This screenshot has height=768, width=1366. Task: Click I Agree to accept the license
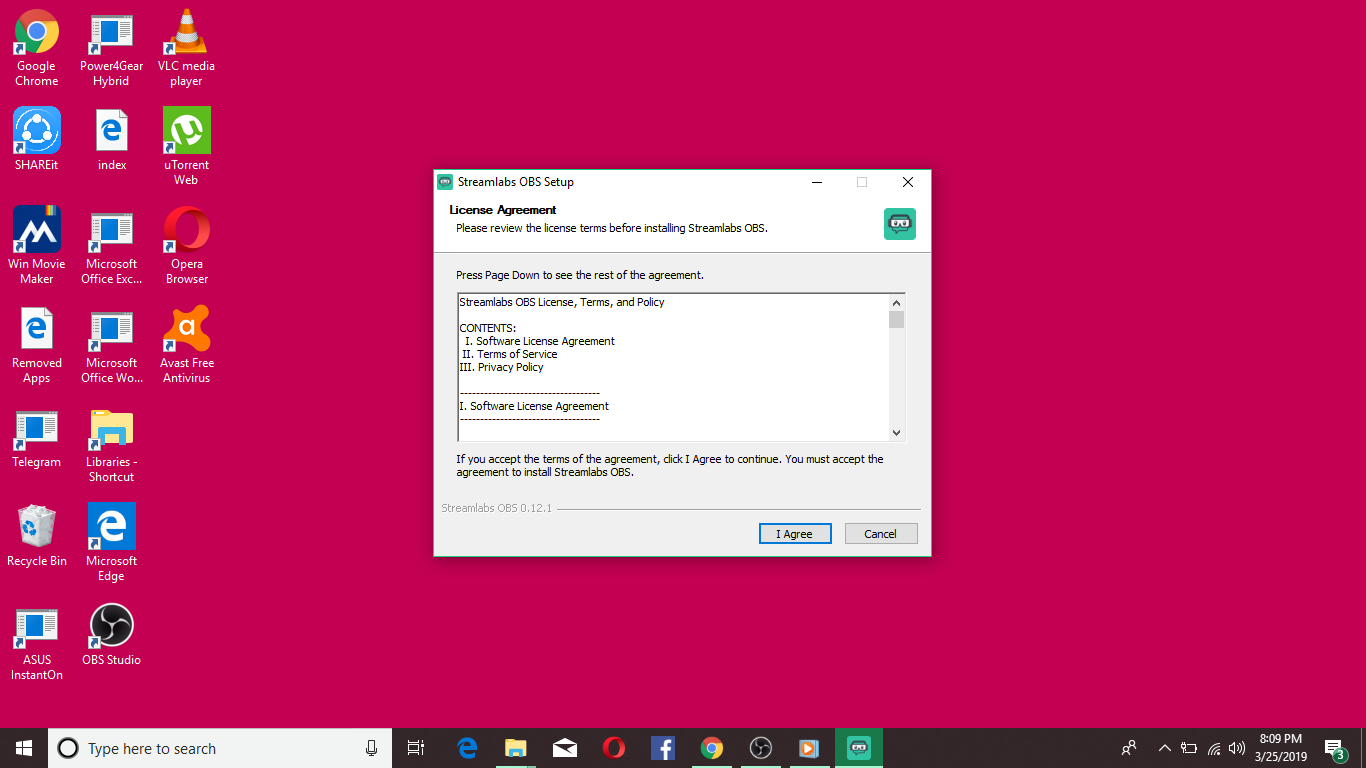coord(795,534)
